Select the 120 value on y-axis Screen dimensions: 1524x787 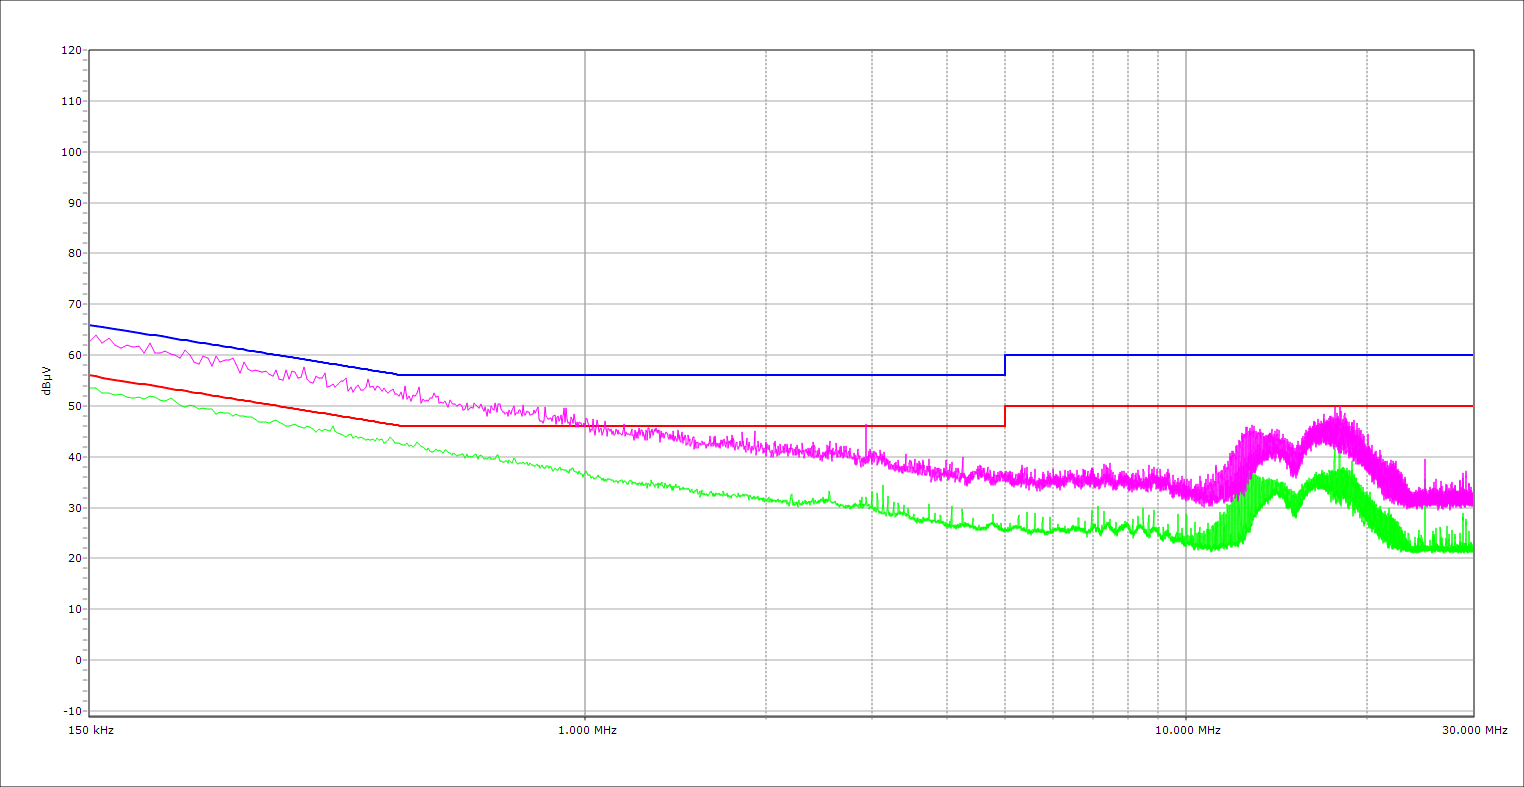click(x=71, y=51)
